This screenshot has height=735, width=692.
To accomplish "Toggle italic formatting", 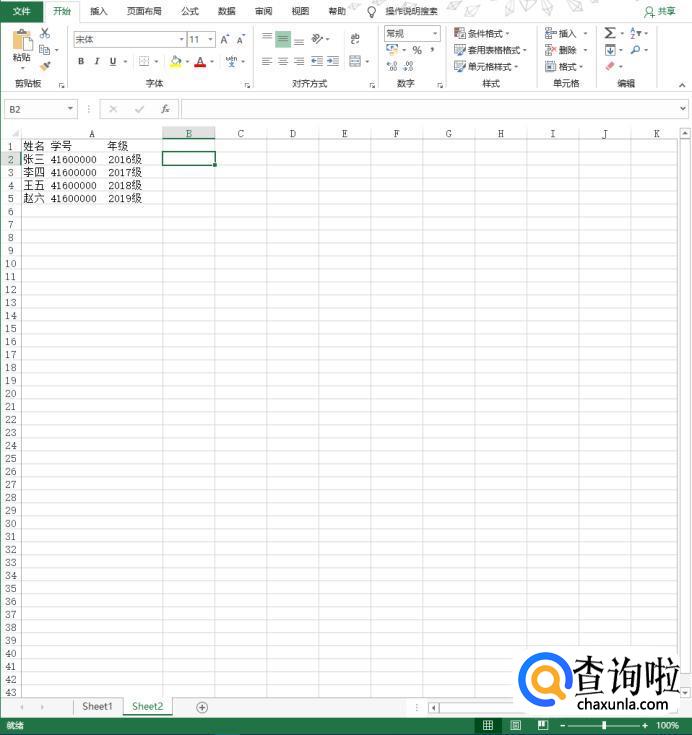I will pyautogui.click(x=96, y=61).
